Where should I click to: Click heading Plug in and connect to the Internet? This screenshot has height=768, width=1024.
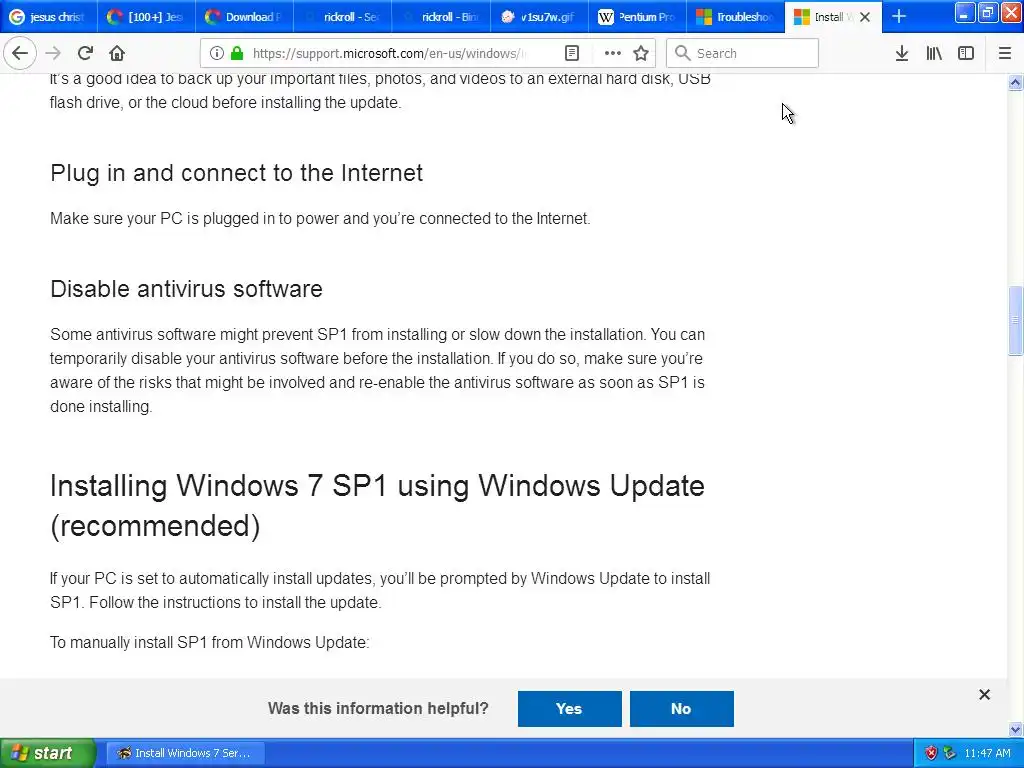point(236,173)
